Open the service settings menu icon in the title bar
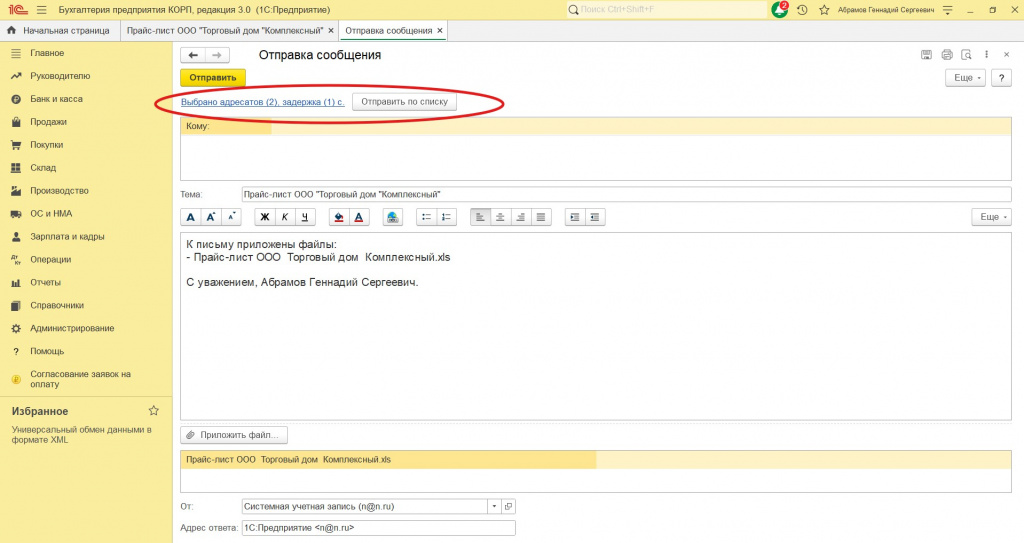The width and height of the screenshot is (1024, 543). 948,10
